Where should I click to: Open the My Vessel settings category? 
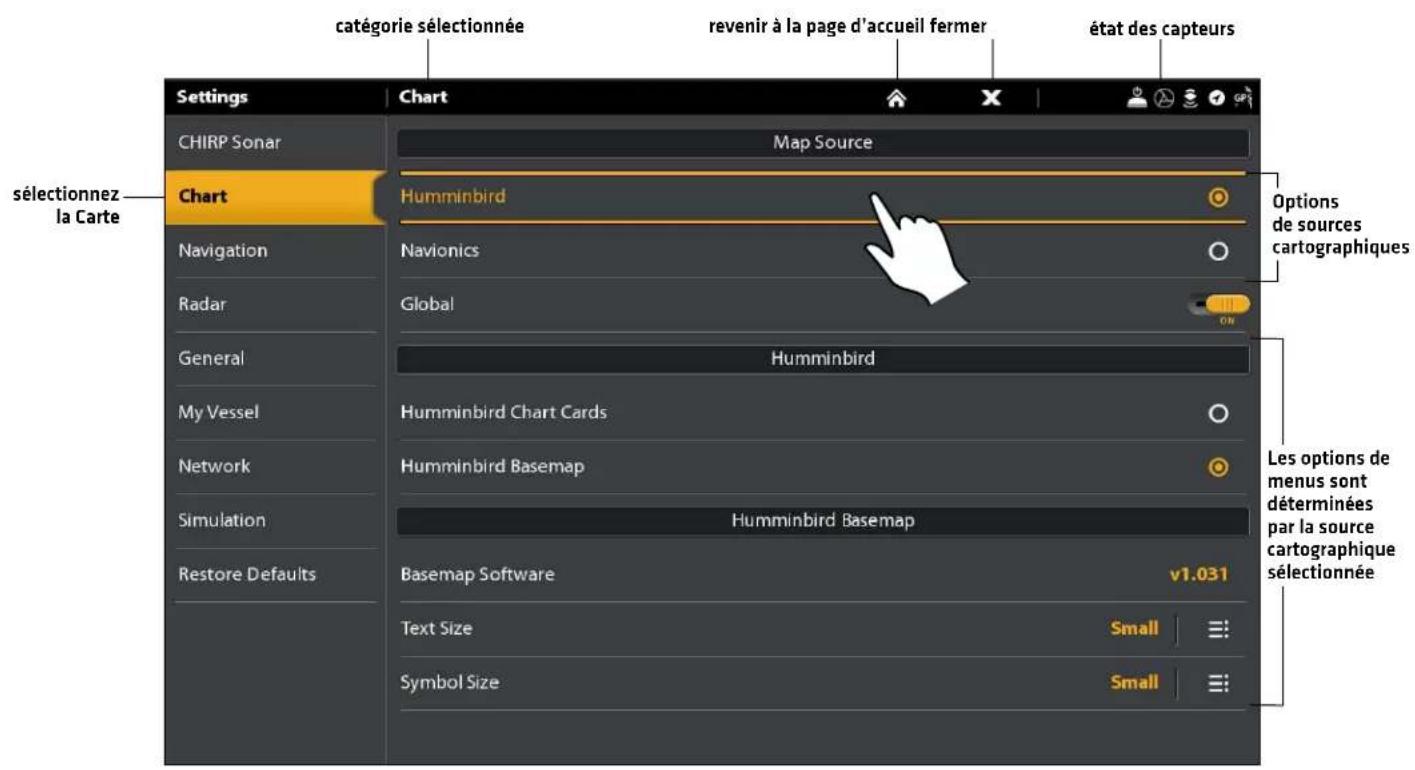point(276,413)
